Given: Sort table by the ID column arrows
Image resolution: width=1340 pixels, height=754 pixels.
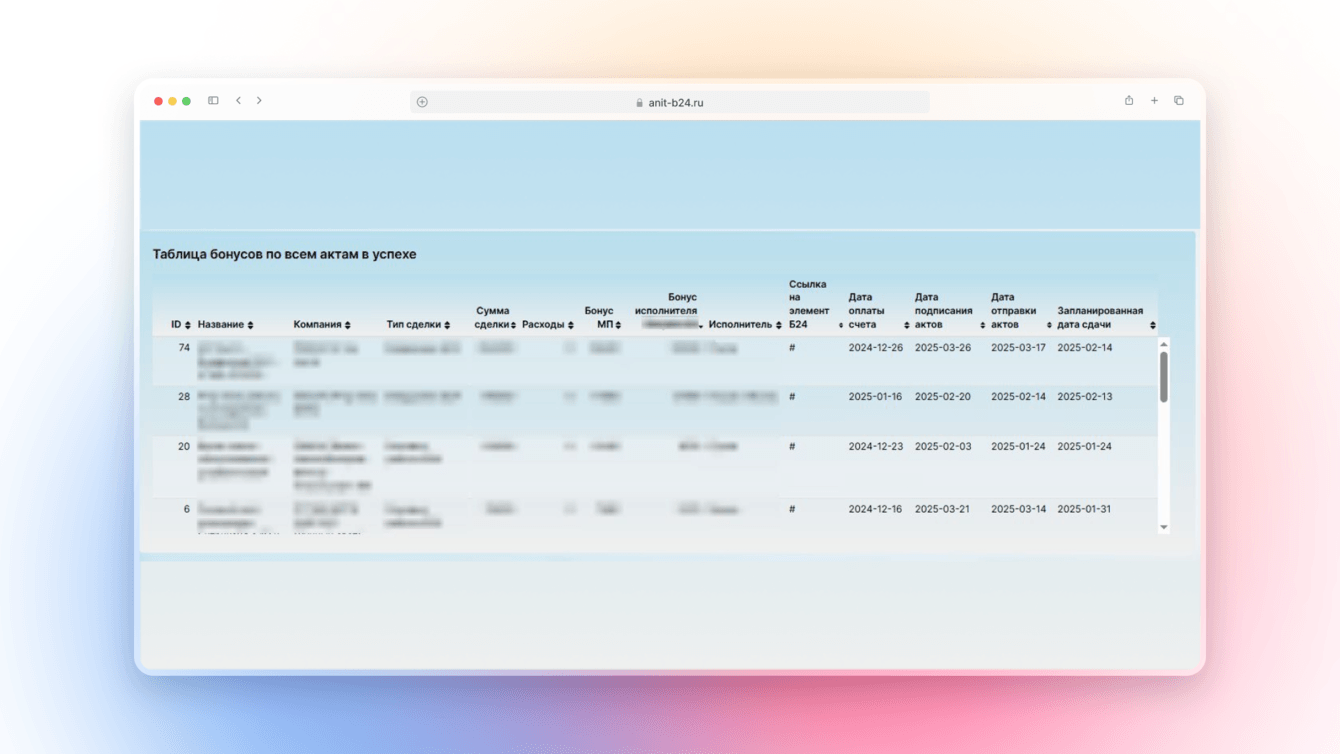Looking at the screenshot, I should [188, 325].
